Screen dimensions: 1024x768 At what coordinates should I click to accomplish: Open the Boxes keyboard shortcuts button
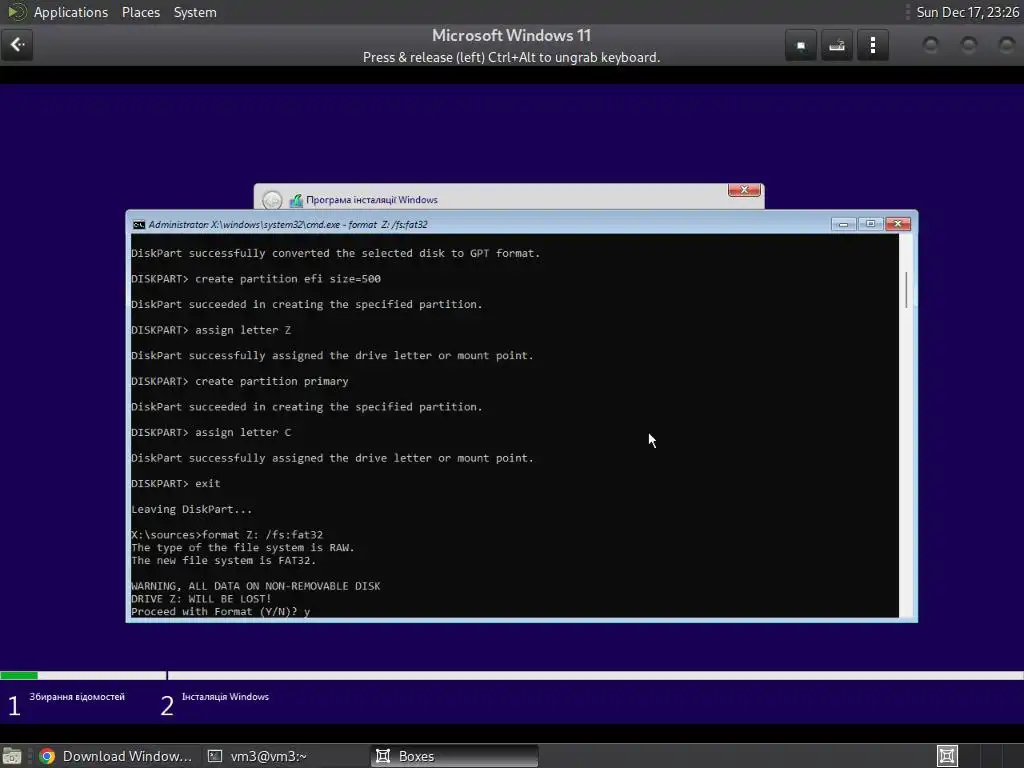837,45
